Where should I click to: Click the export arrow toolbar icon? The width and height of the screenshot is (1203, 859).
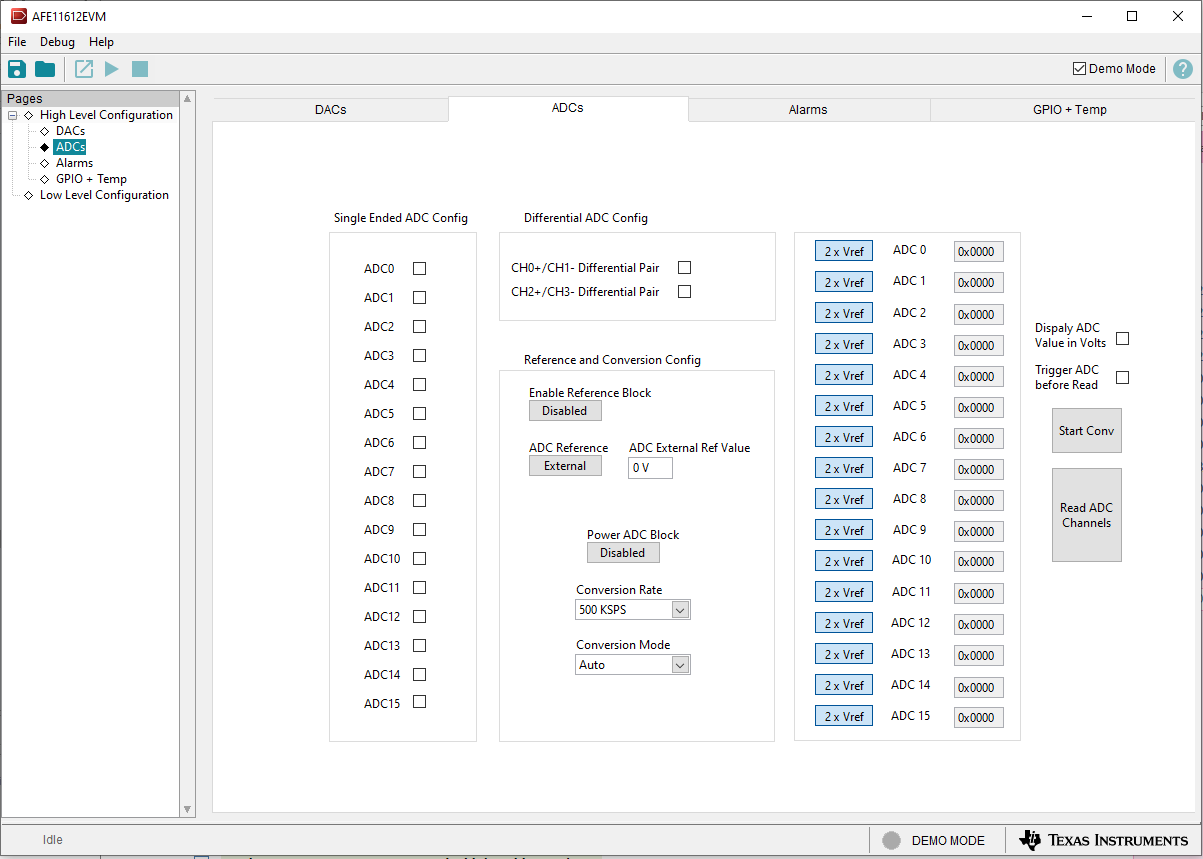tap(84, 69)
